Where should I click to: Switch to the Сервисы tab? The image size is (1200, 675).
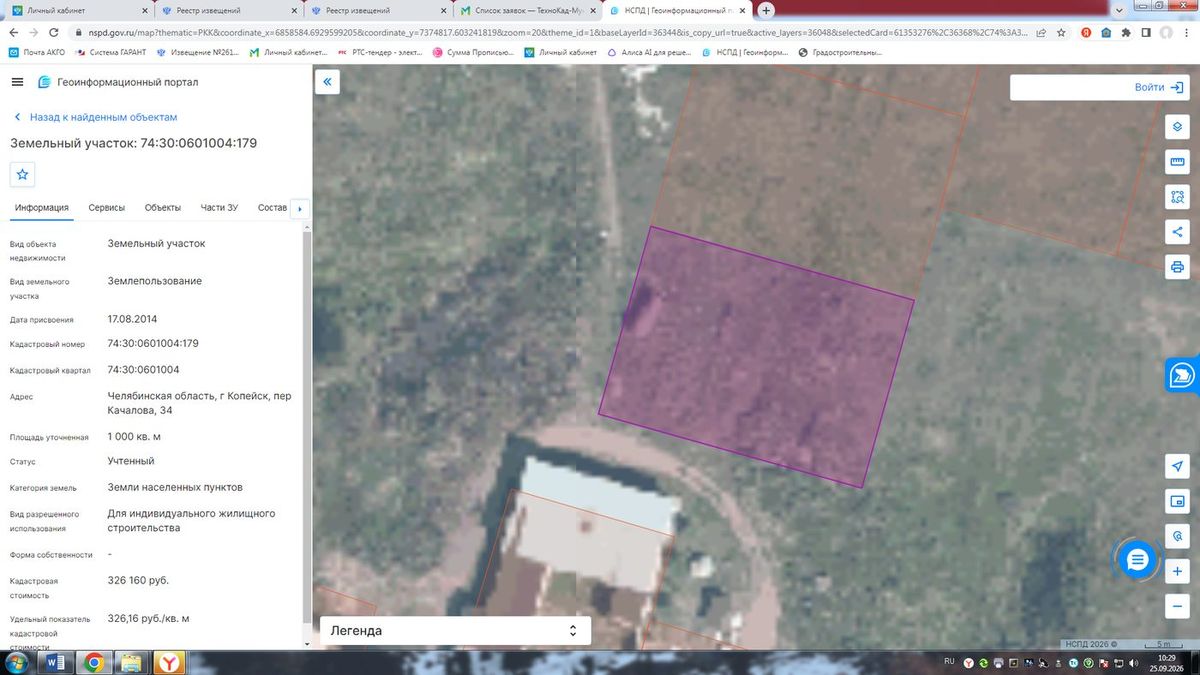click(x=107, y=208)
